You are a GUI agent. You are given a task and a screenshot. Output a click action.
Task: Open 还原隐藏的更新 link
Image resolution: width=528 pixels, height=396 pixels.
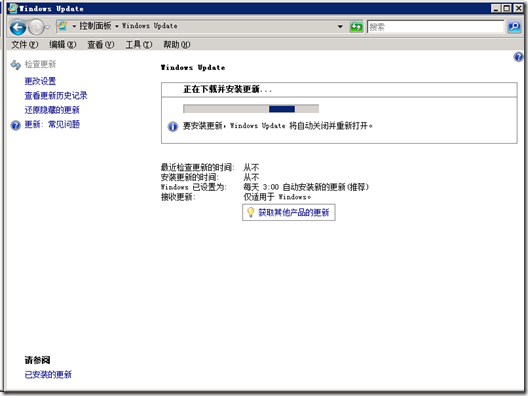pos(52,110)
